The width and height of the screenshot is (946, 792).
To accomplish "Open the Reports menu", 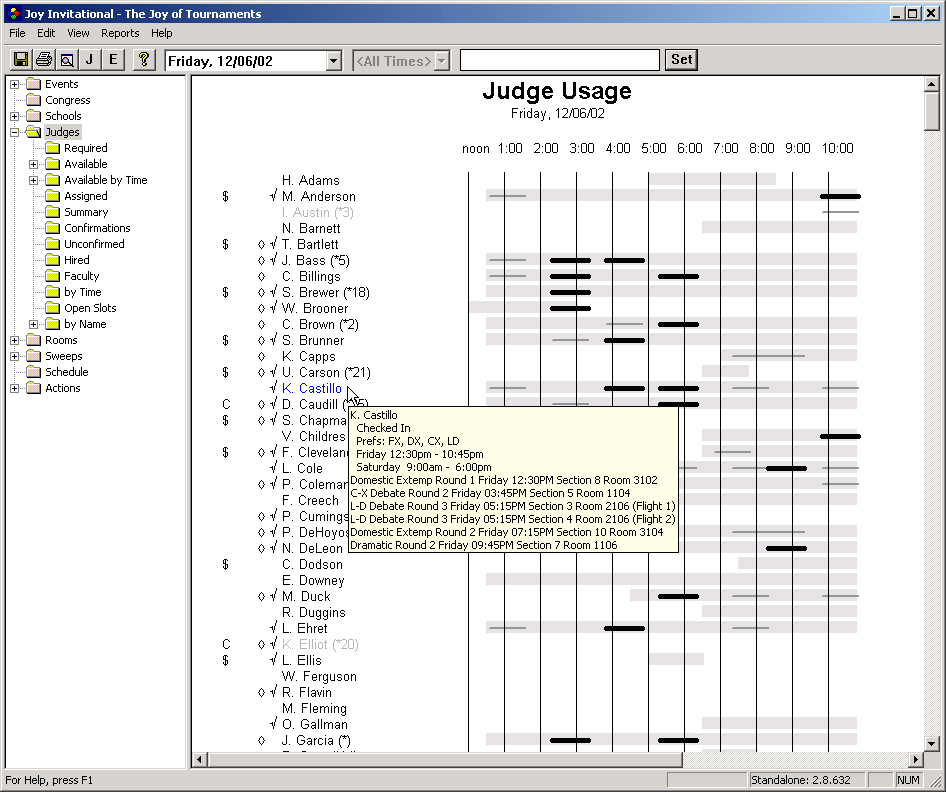I will point(120,32).
